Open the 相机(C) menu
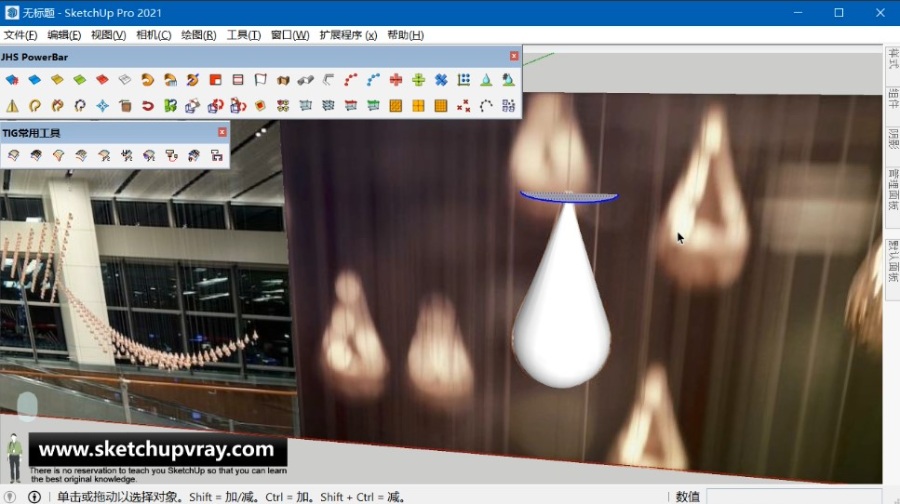Viewport: 900px width, 504px height. tap(154, 35)
